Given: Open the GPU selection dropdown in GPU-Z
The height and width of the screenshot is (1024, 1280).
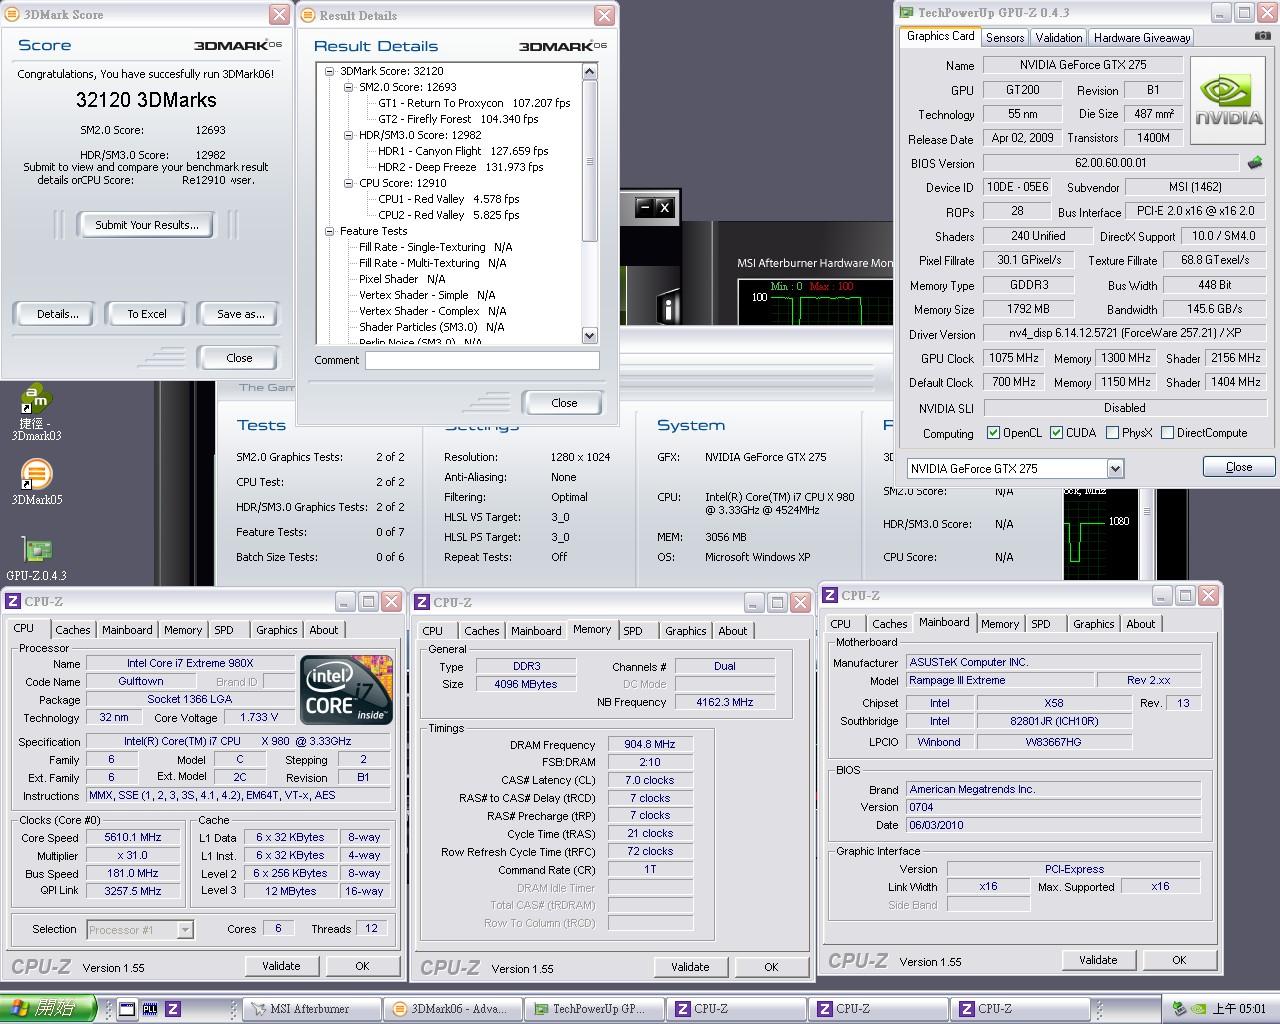Looking at the screenshot, I should coord(1115,468).
